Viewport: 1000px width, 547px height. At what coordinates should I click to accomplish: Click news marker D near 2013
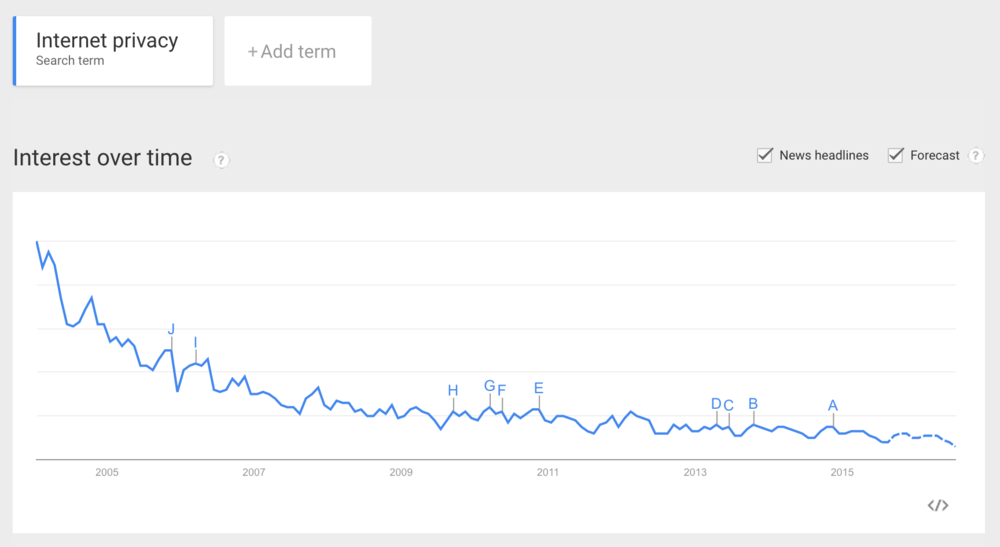[716, 404]
